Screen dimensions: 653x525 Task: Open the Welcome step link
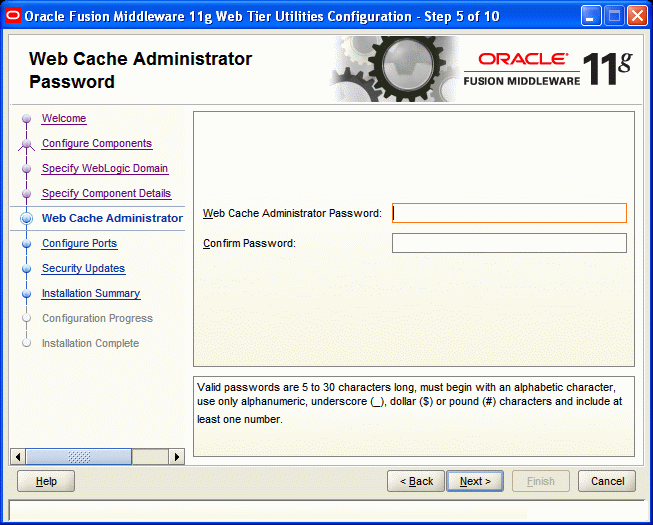(64, 119)
